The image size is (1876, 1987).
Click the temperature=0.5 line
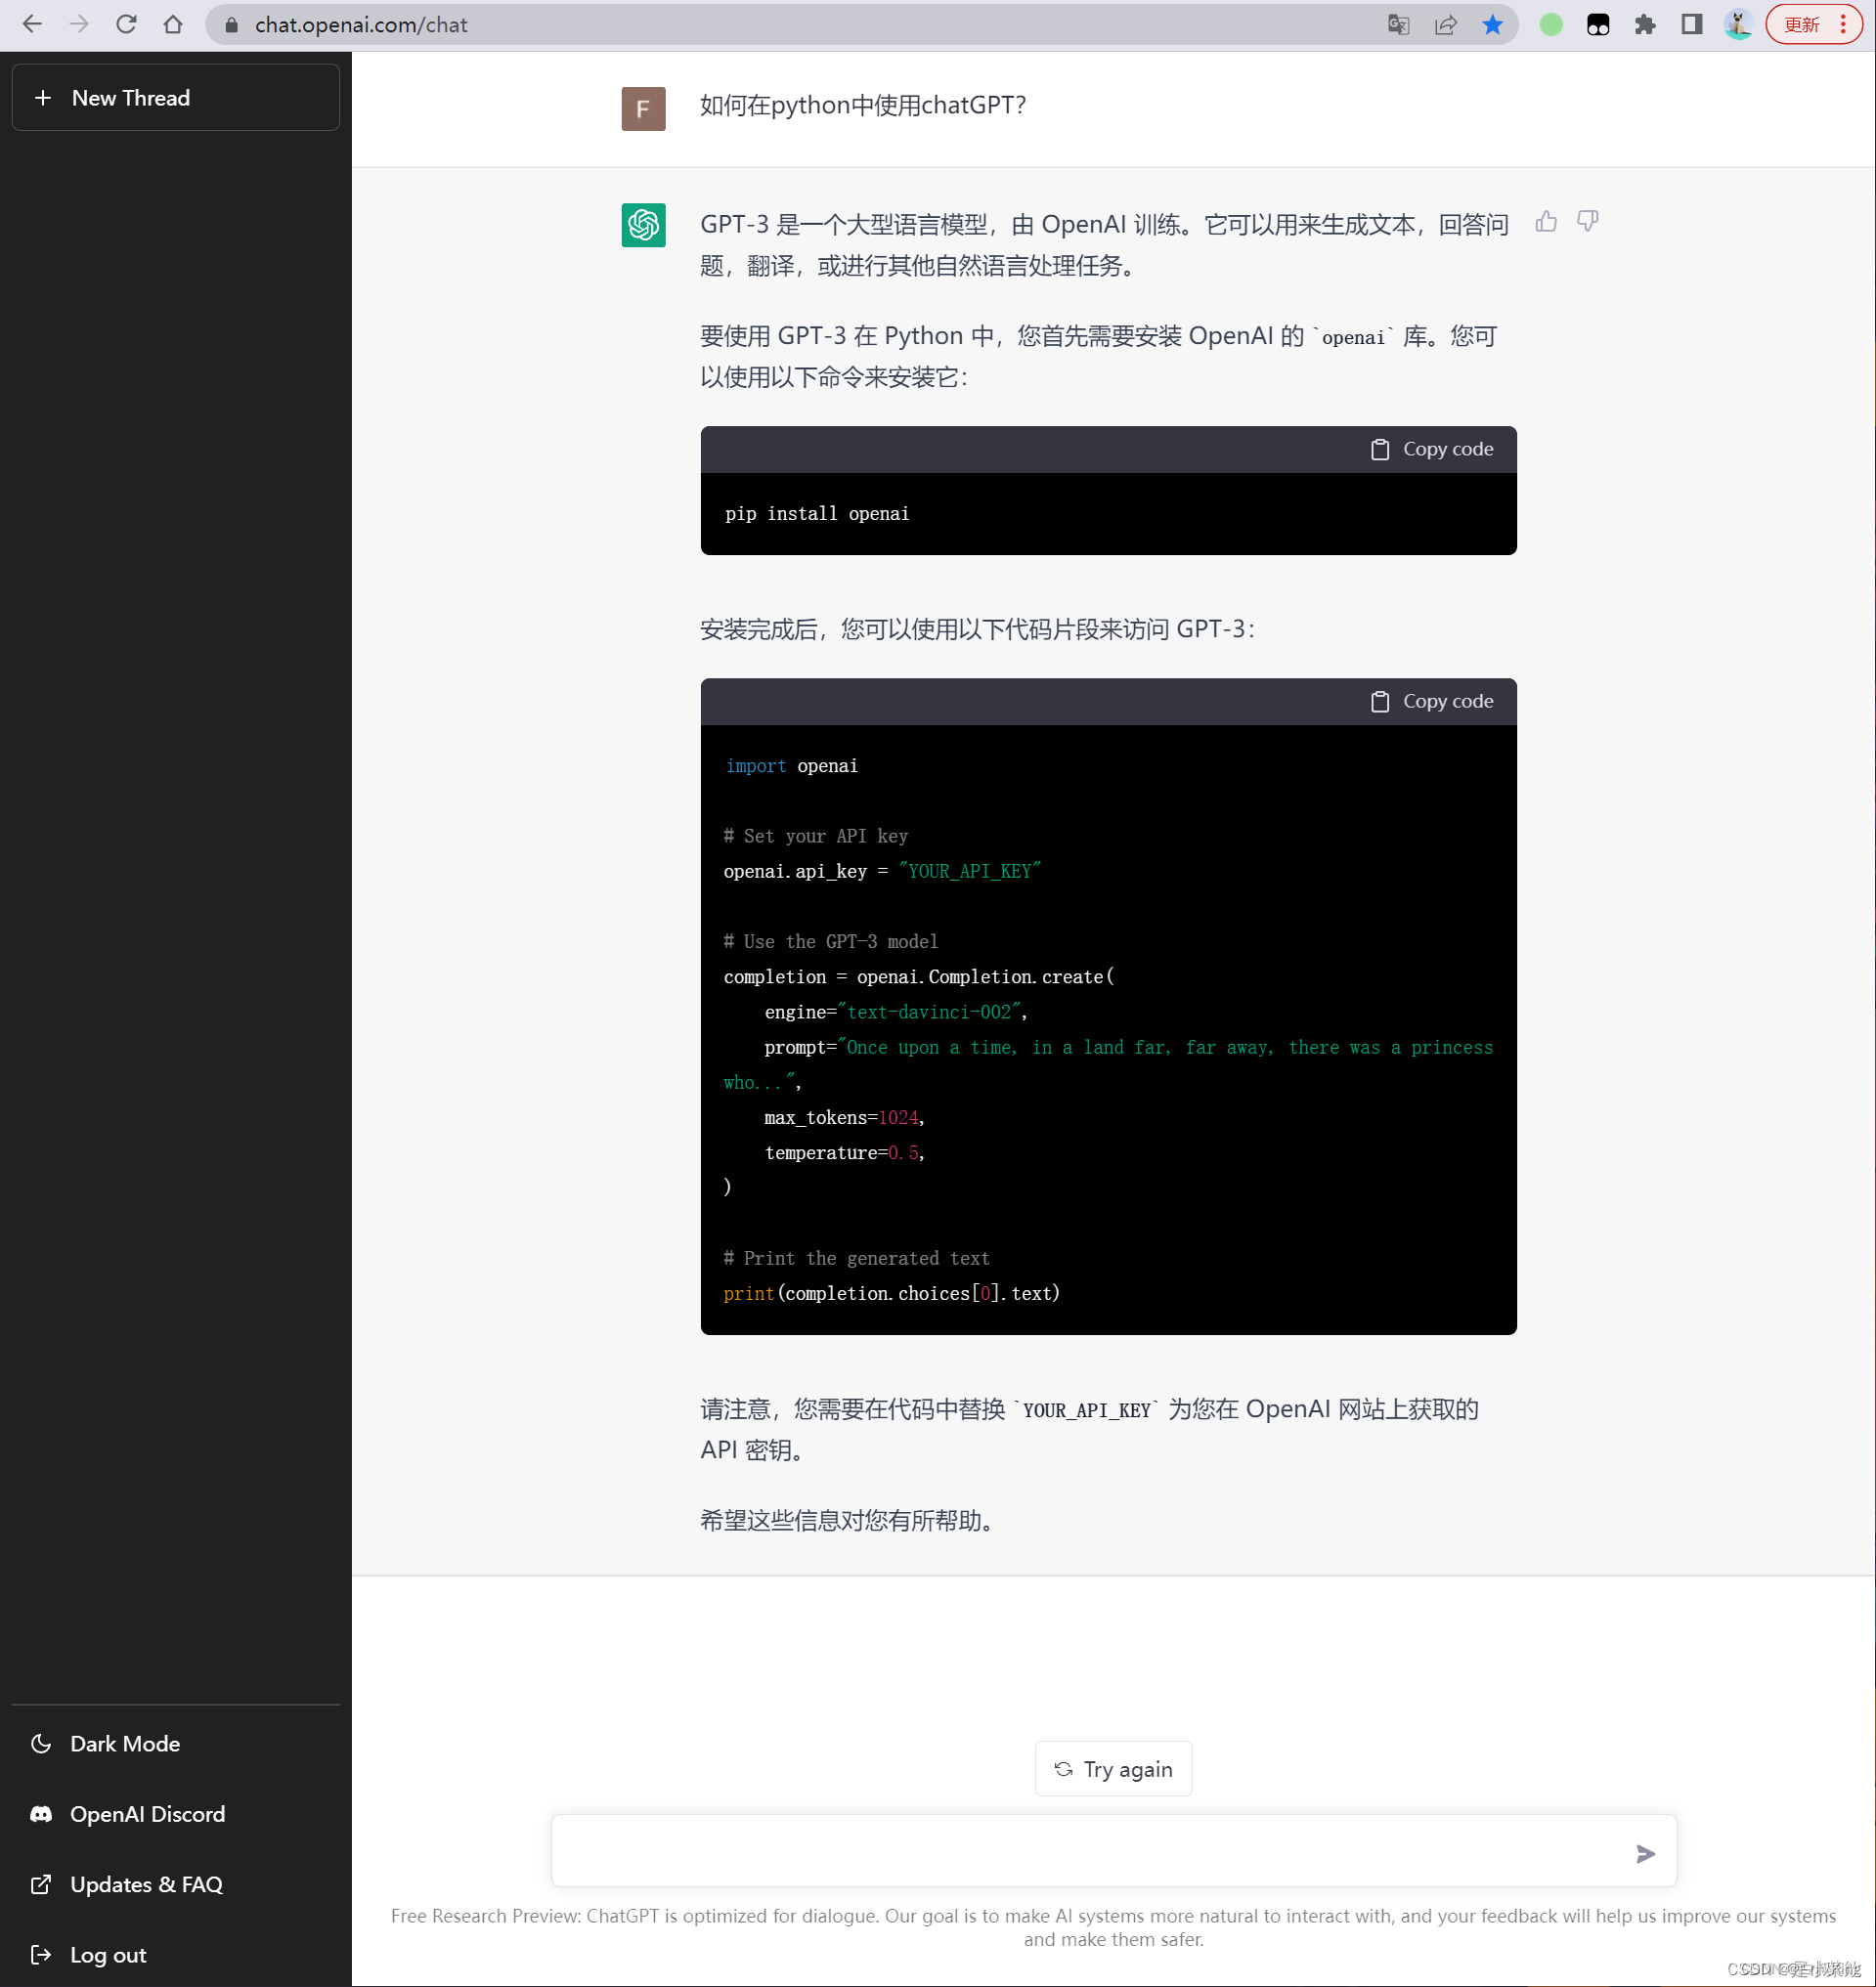(x=844, y=1152)
